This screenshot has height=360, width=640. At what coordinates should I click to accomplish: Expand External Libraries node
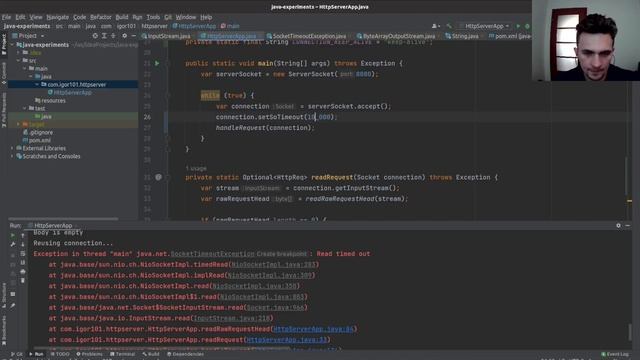[x=12, y=148]
